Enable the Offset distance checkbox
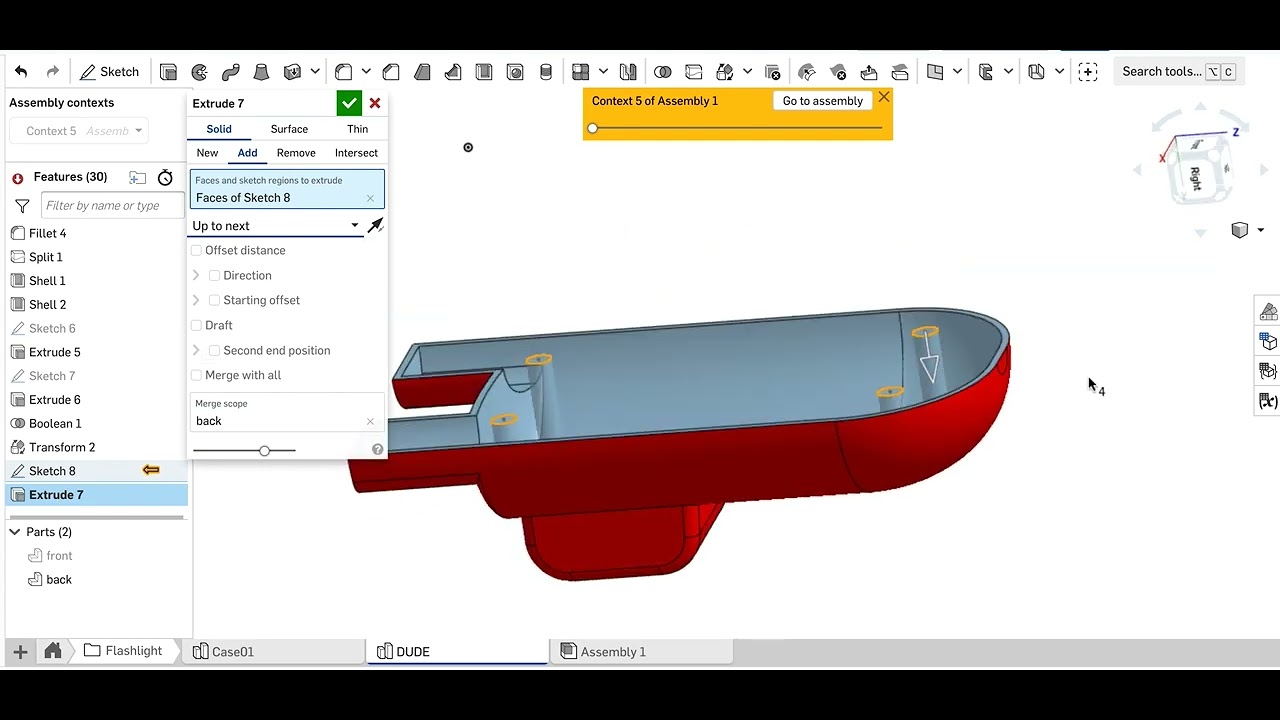 pyautogui.click(x=197, y=250)
